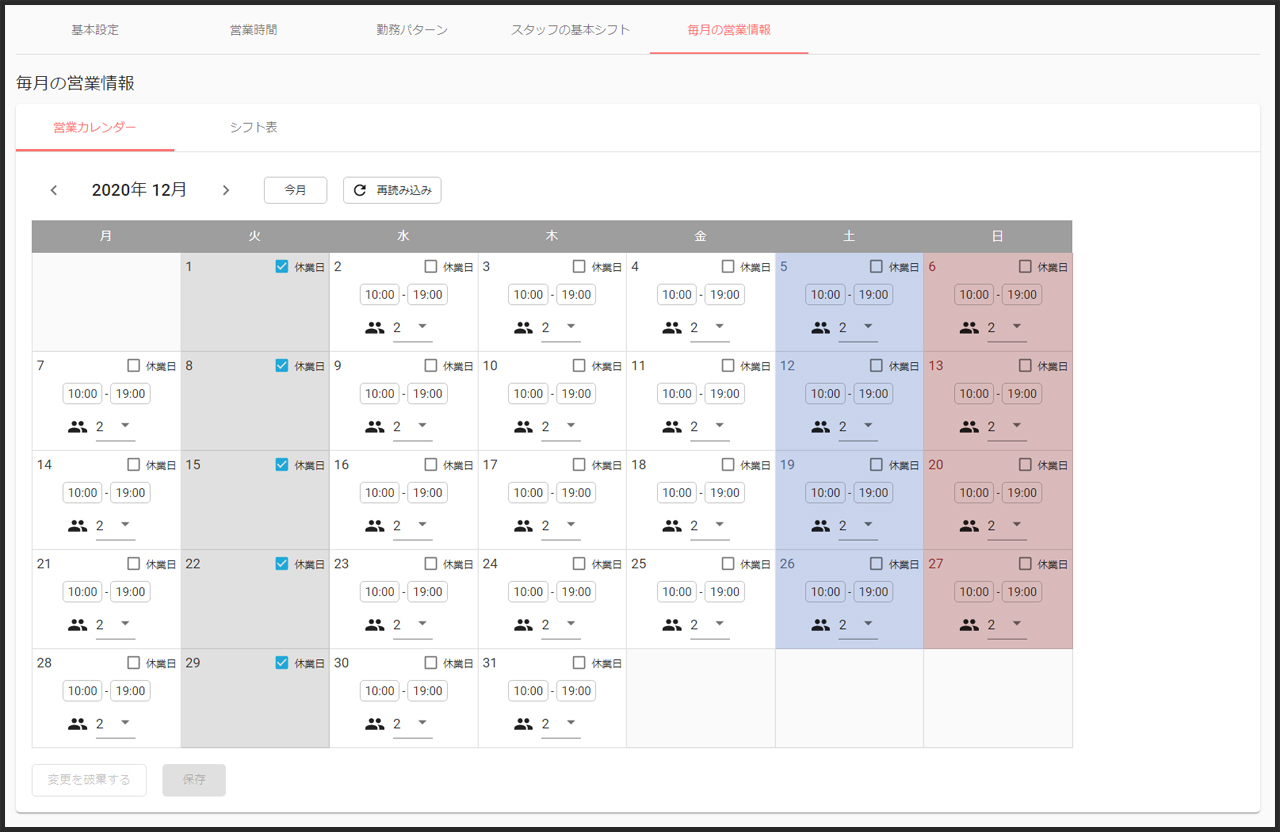
Task: Uncheck 休業日 checkbox for December 22
Action: [282, 564]
